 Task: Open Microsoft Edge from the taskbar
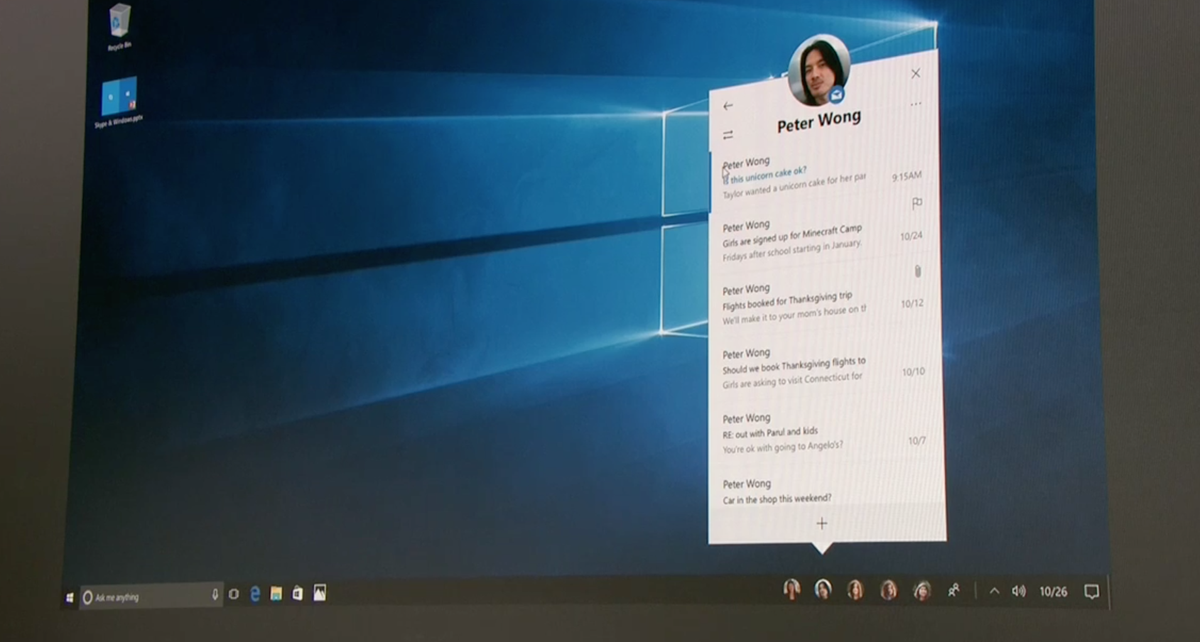[x=255, y=592]
